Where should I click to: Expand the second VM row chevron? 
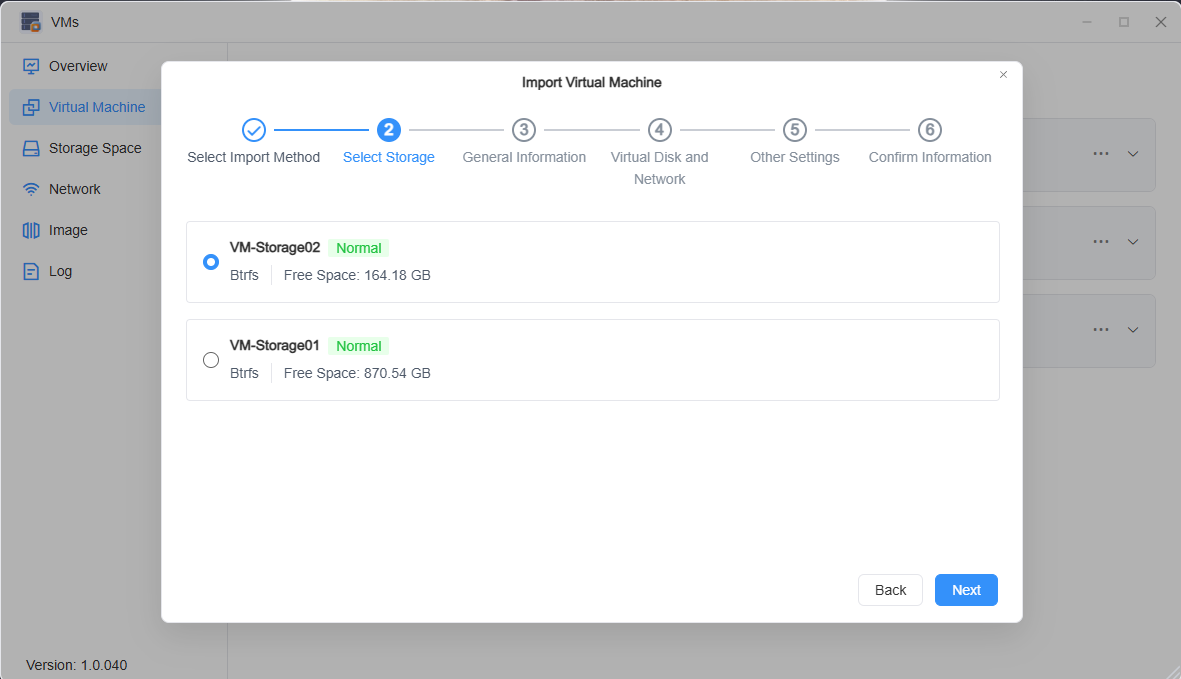coord(1133,242)
